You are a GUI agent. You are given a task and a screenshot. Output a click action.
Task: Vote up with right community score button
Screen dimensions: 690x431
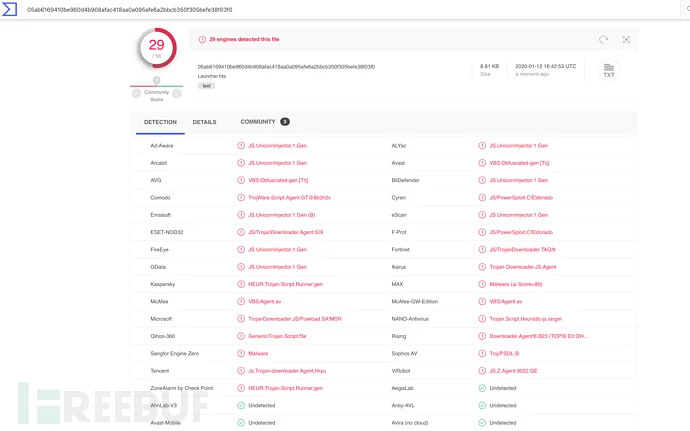177,93
